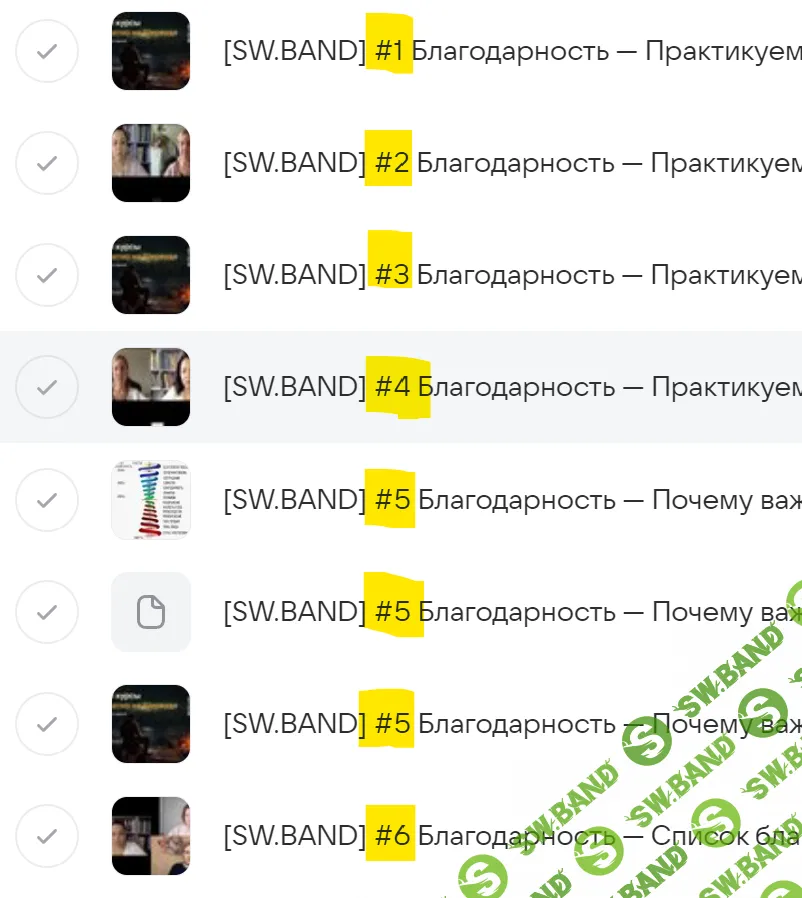Click the blank document file icon

(151, 612)
